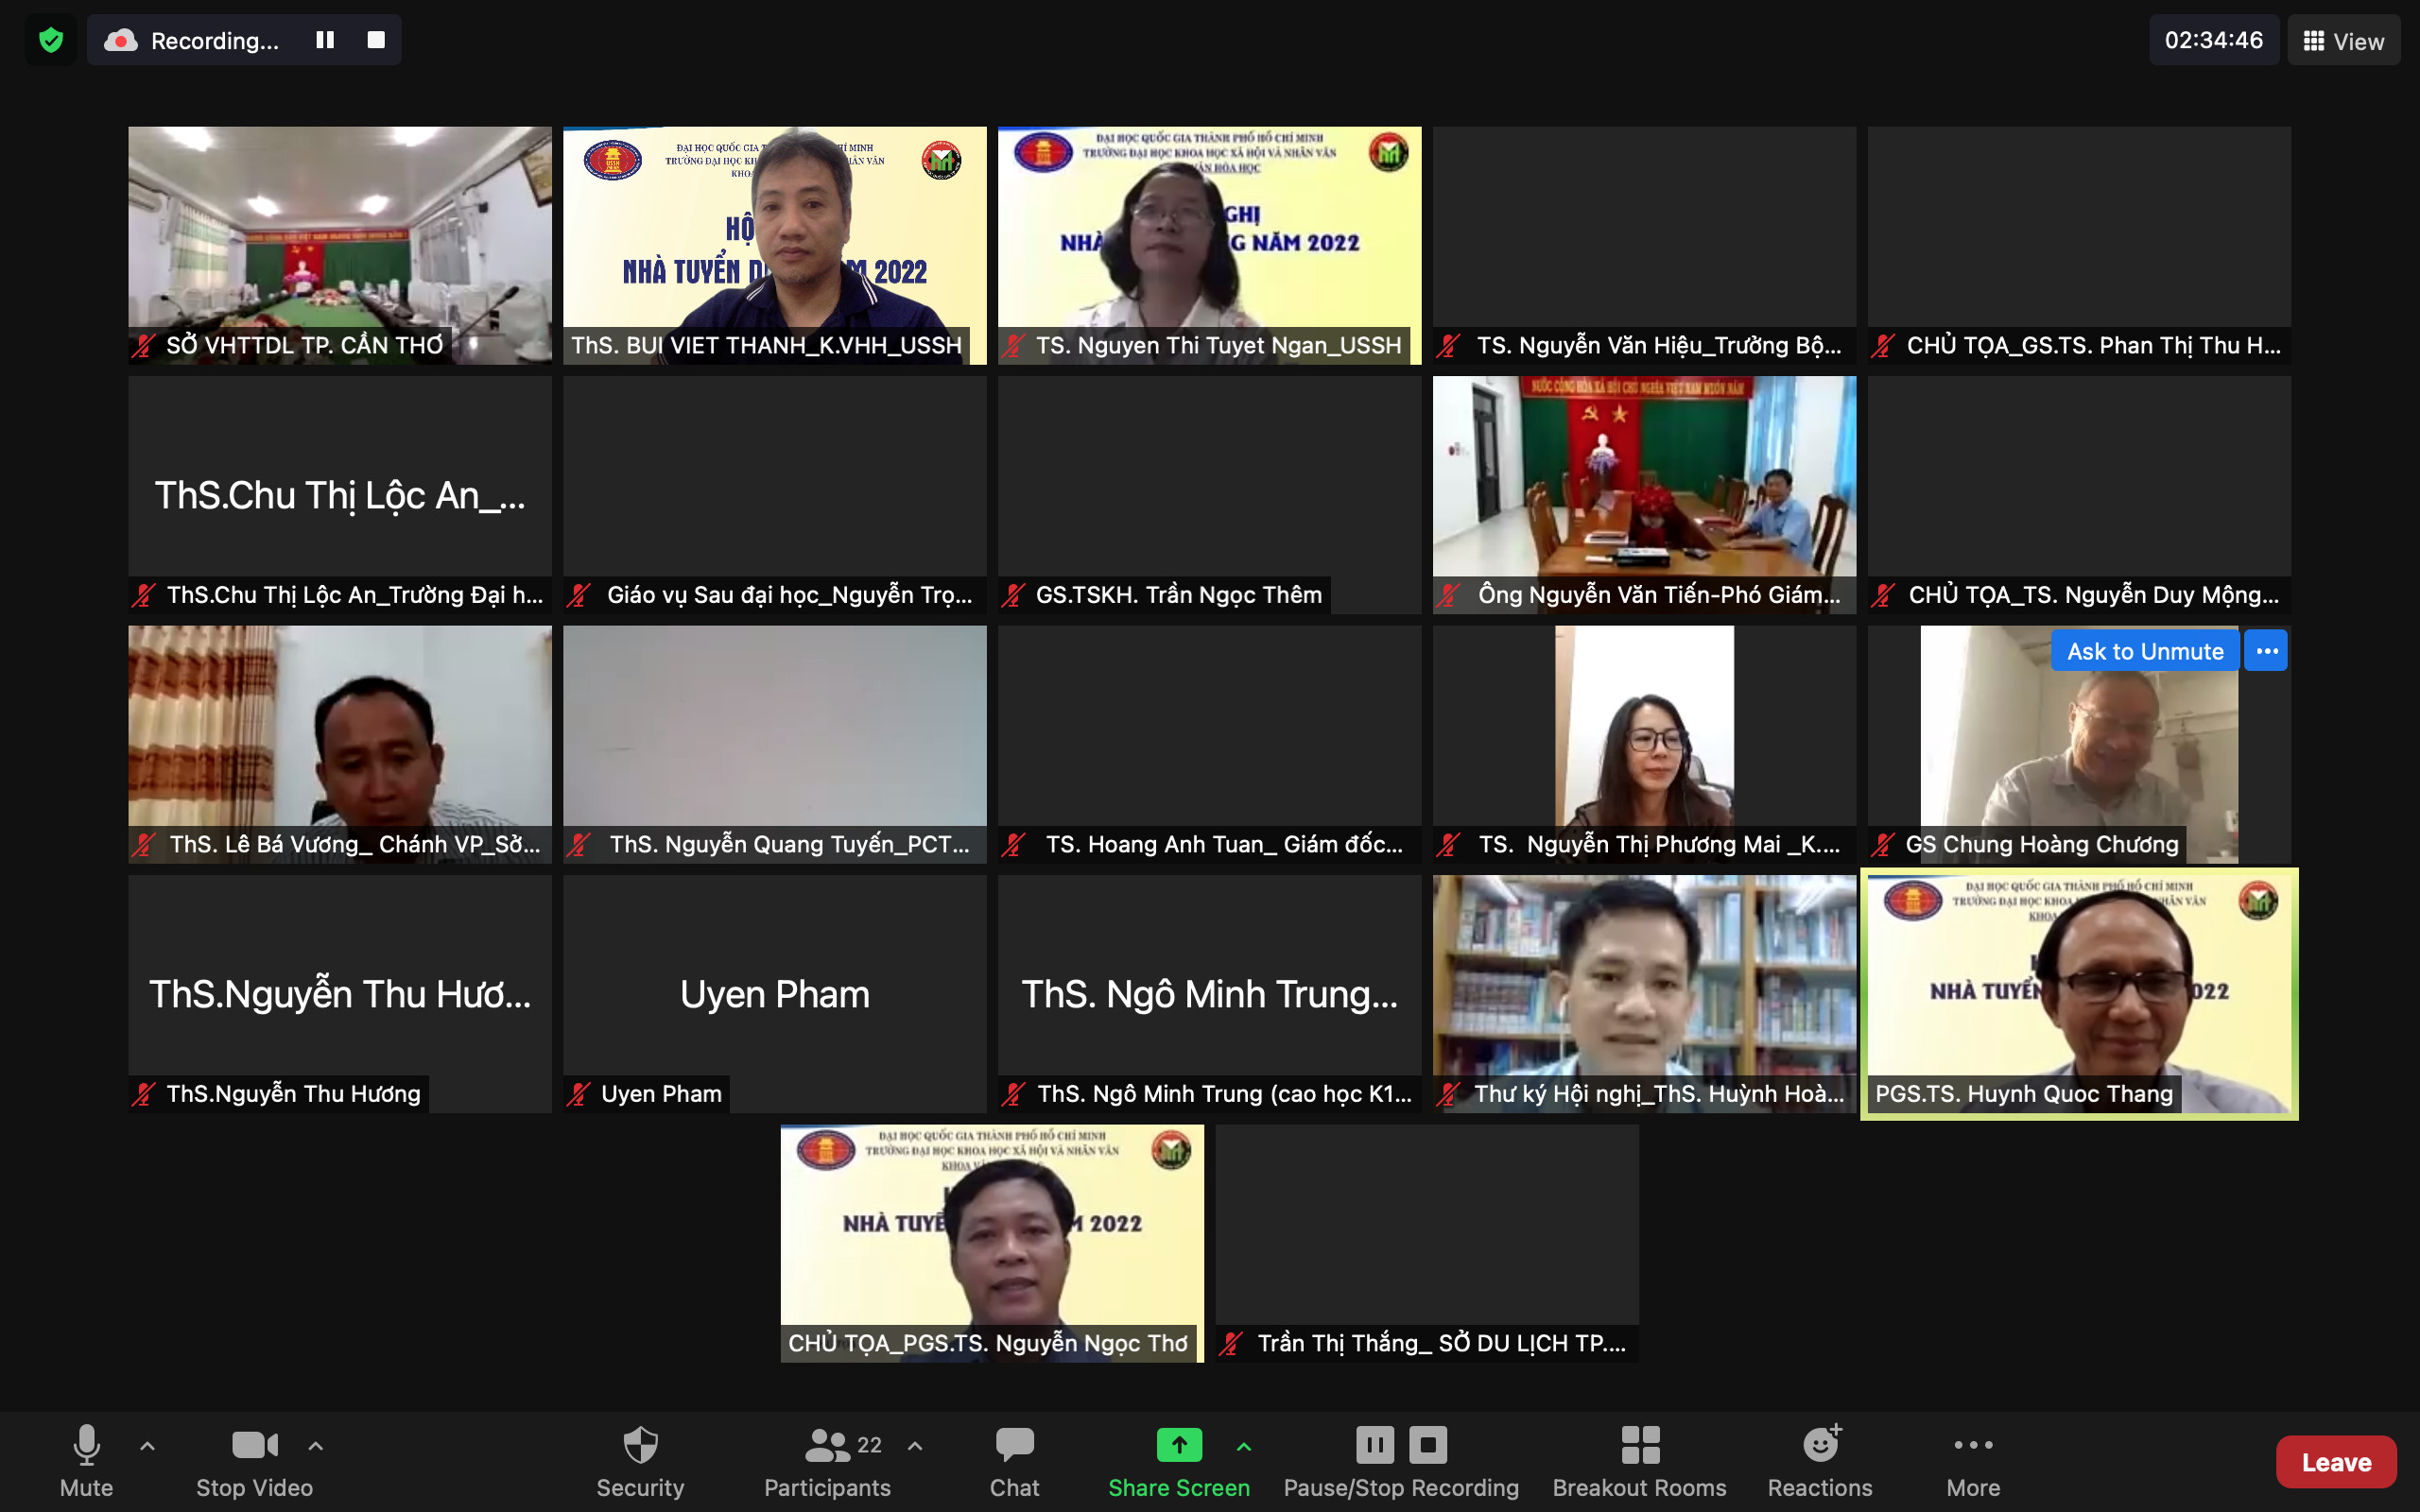
Task: Open the Security options
Action: (640, 1461)
